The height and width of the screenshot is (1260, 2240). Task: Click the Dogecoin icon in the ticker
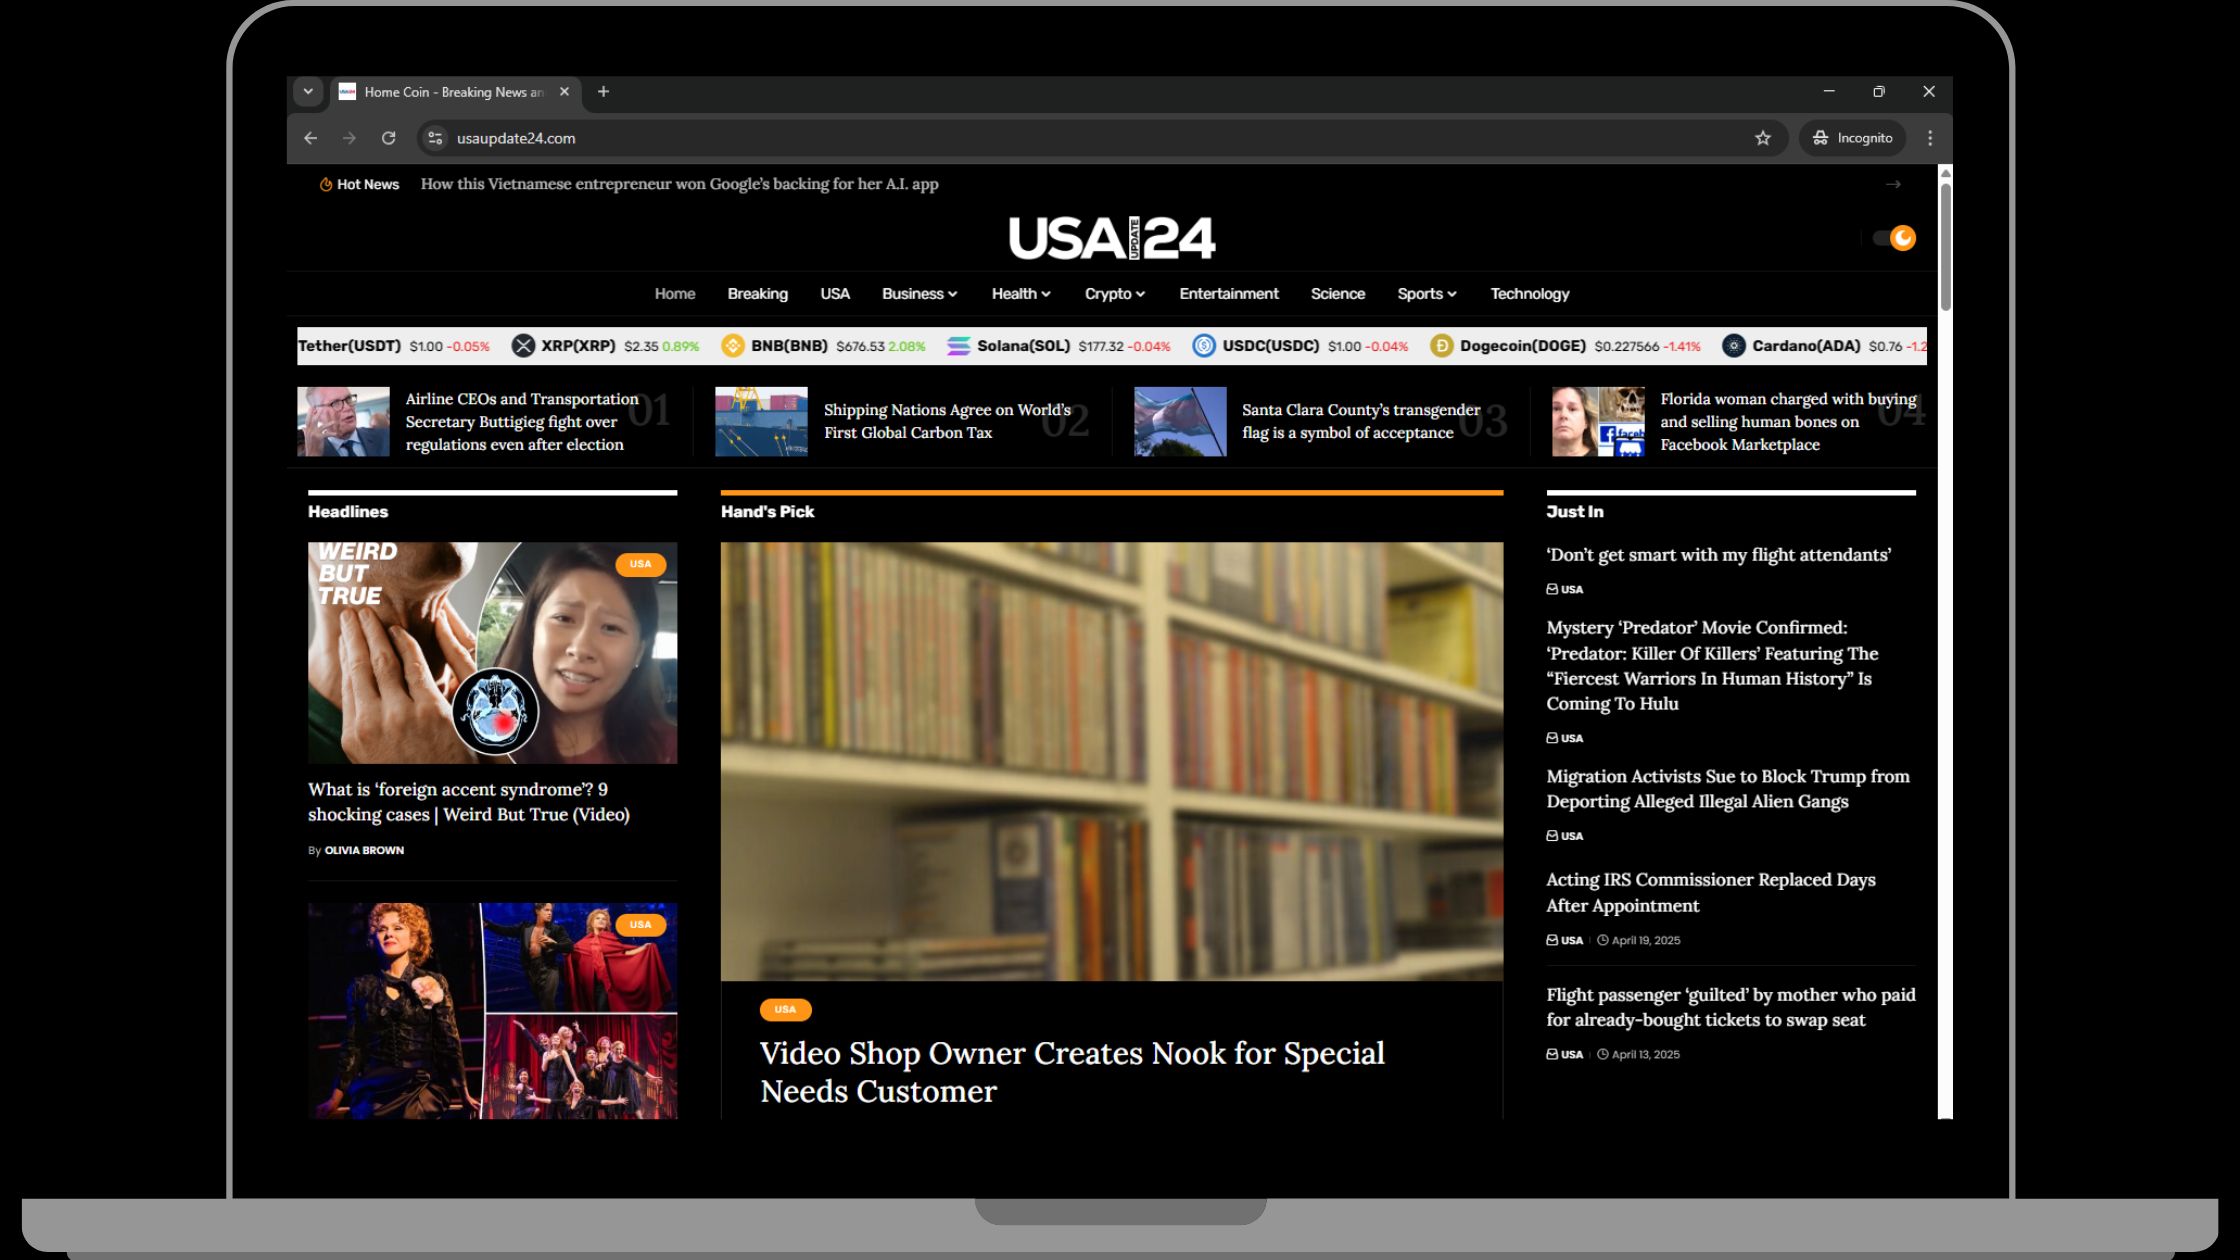pos(1441,346)
